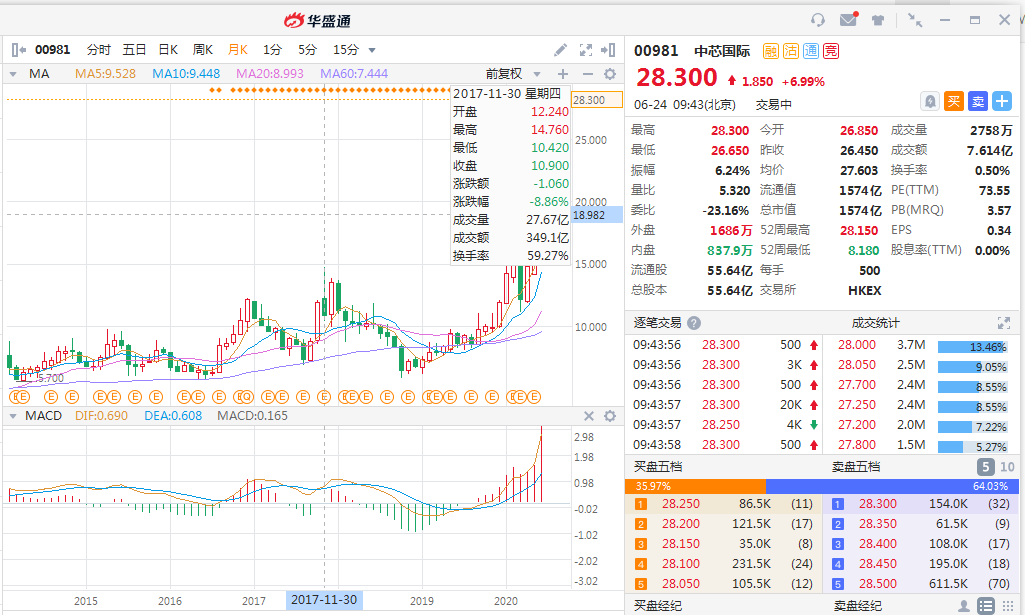Toggle broker queue list view
This screenshot has height=615, width=1025.
point(986,606)
